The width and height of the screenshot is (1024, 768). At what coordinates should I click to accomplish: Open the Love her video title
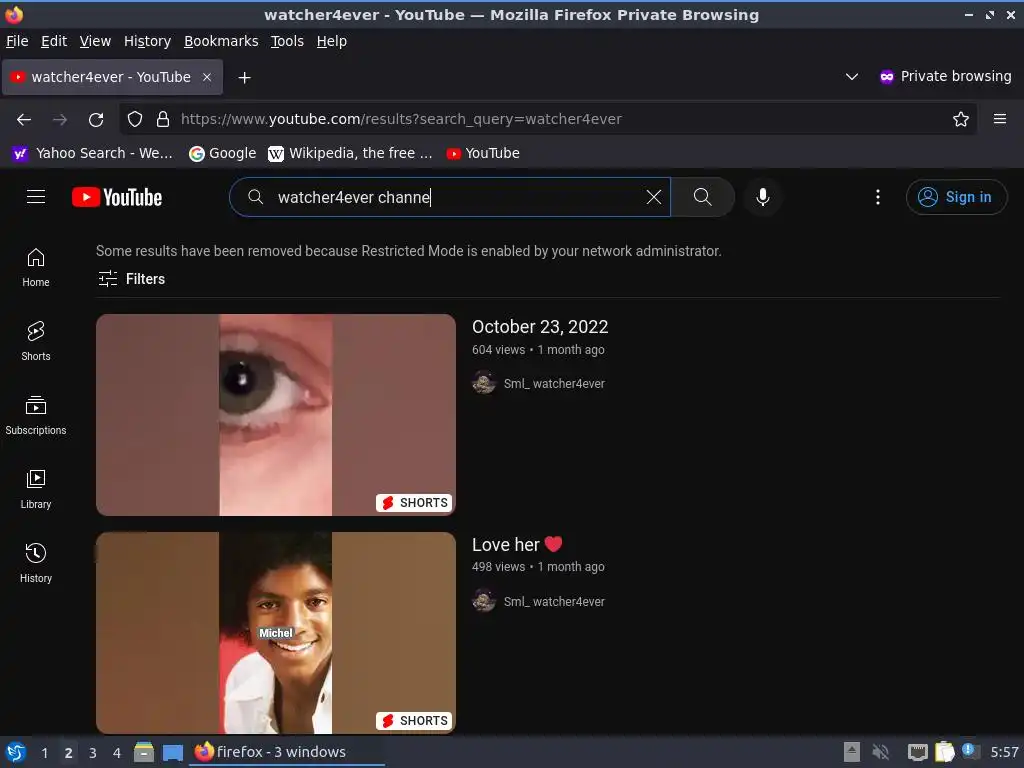click(x=517, y=544)
